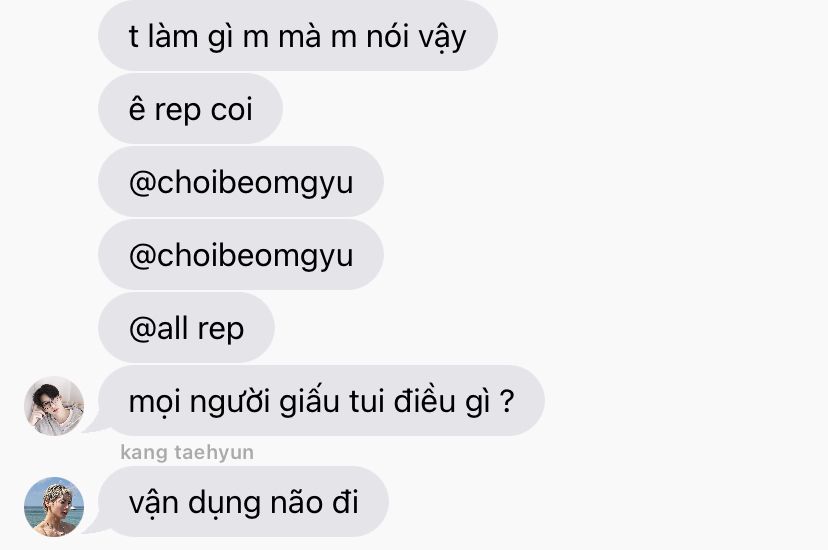Screen dimensions: 828x550
Task: Click the first @choibeomgyu mention bubble
Action: [x=241, y=182]
